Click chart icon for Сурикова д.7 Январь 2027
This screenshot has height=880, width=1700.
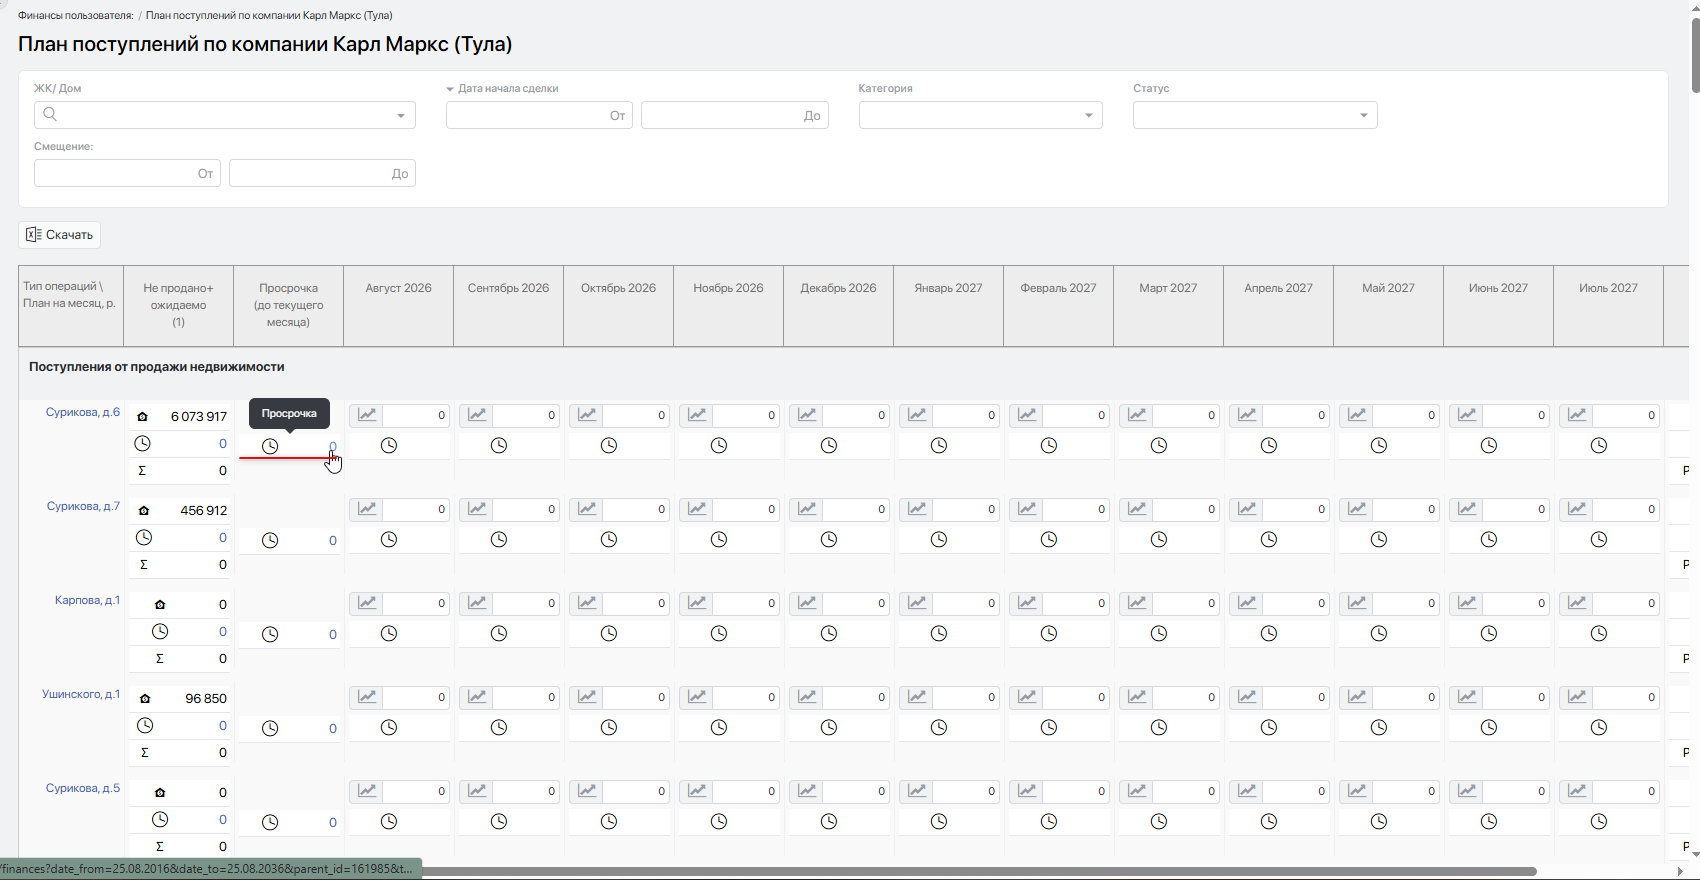917,509
